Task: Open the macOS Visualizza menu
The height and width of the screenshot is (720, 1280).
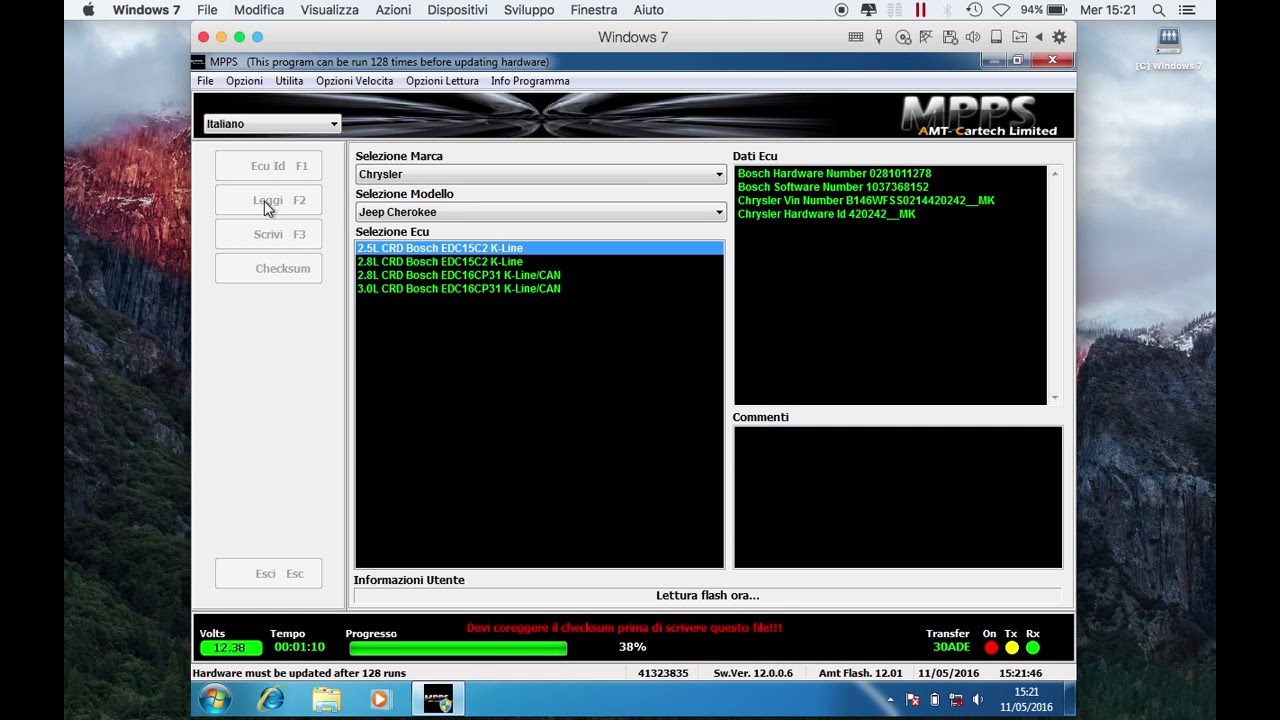Action: coord(329,10)
